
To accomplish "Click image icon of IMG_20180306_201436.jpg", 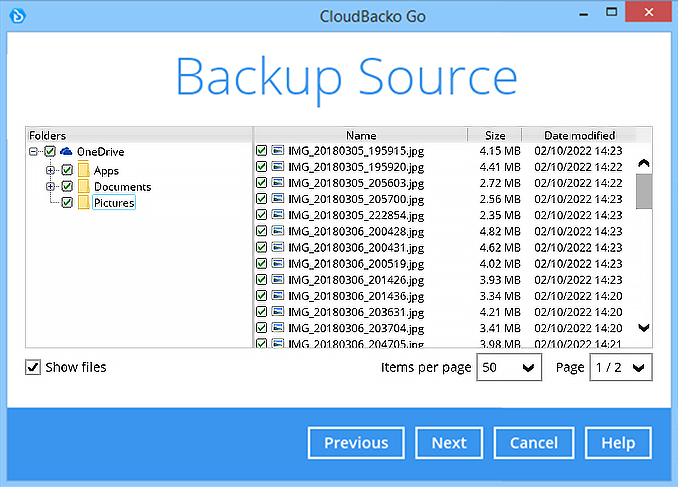I will coord(278,295).
